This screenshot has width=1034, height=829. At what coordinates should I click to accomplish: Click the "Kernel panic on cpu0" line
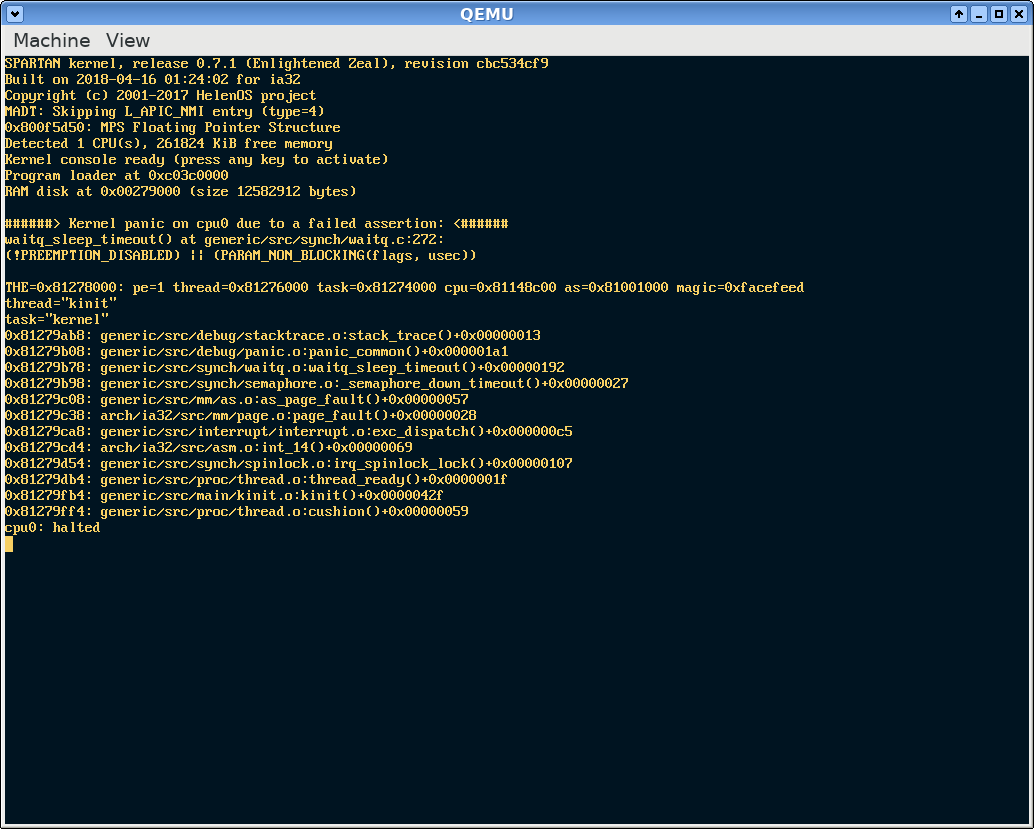257,224
